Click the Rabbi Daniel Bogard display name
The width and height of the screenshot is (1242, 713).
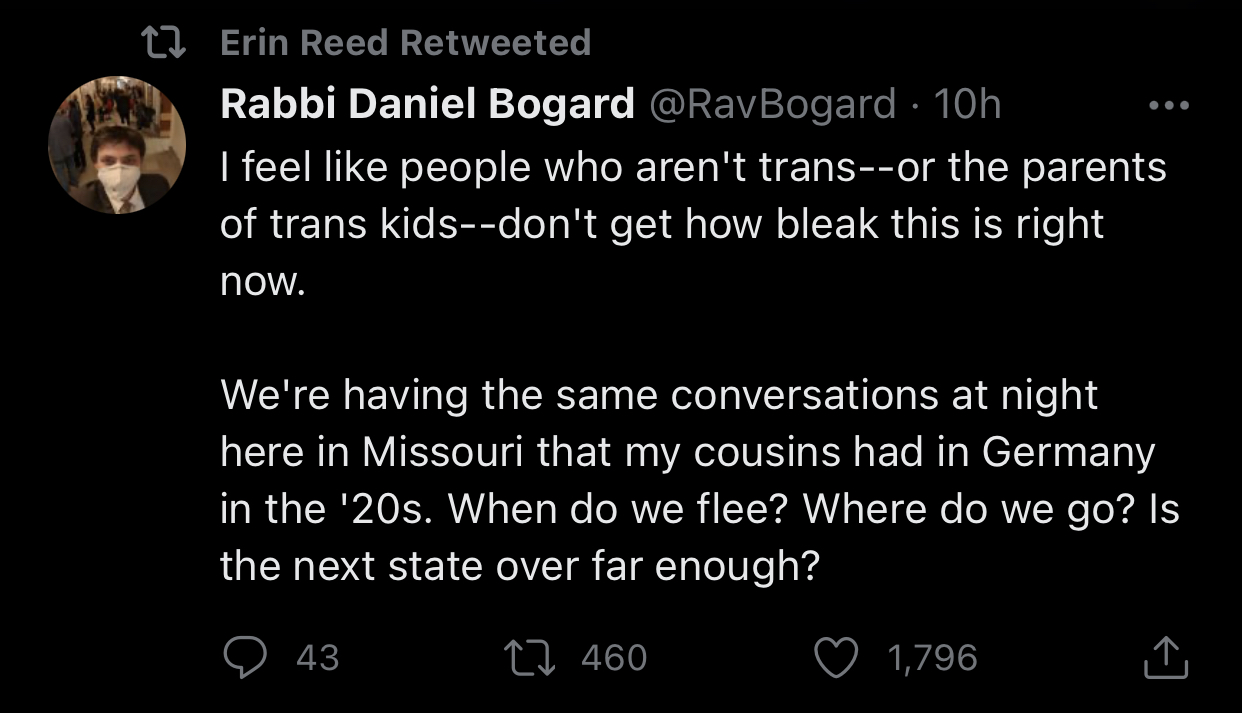pos(427,104)
